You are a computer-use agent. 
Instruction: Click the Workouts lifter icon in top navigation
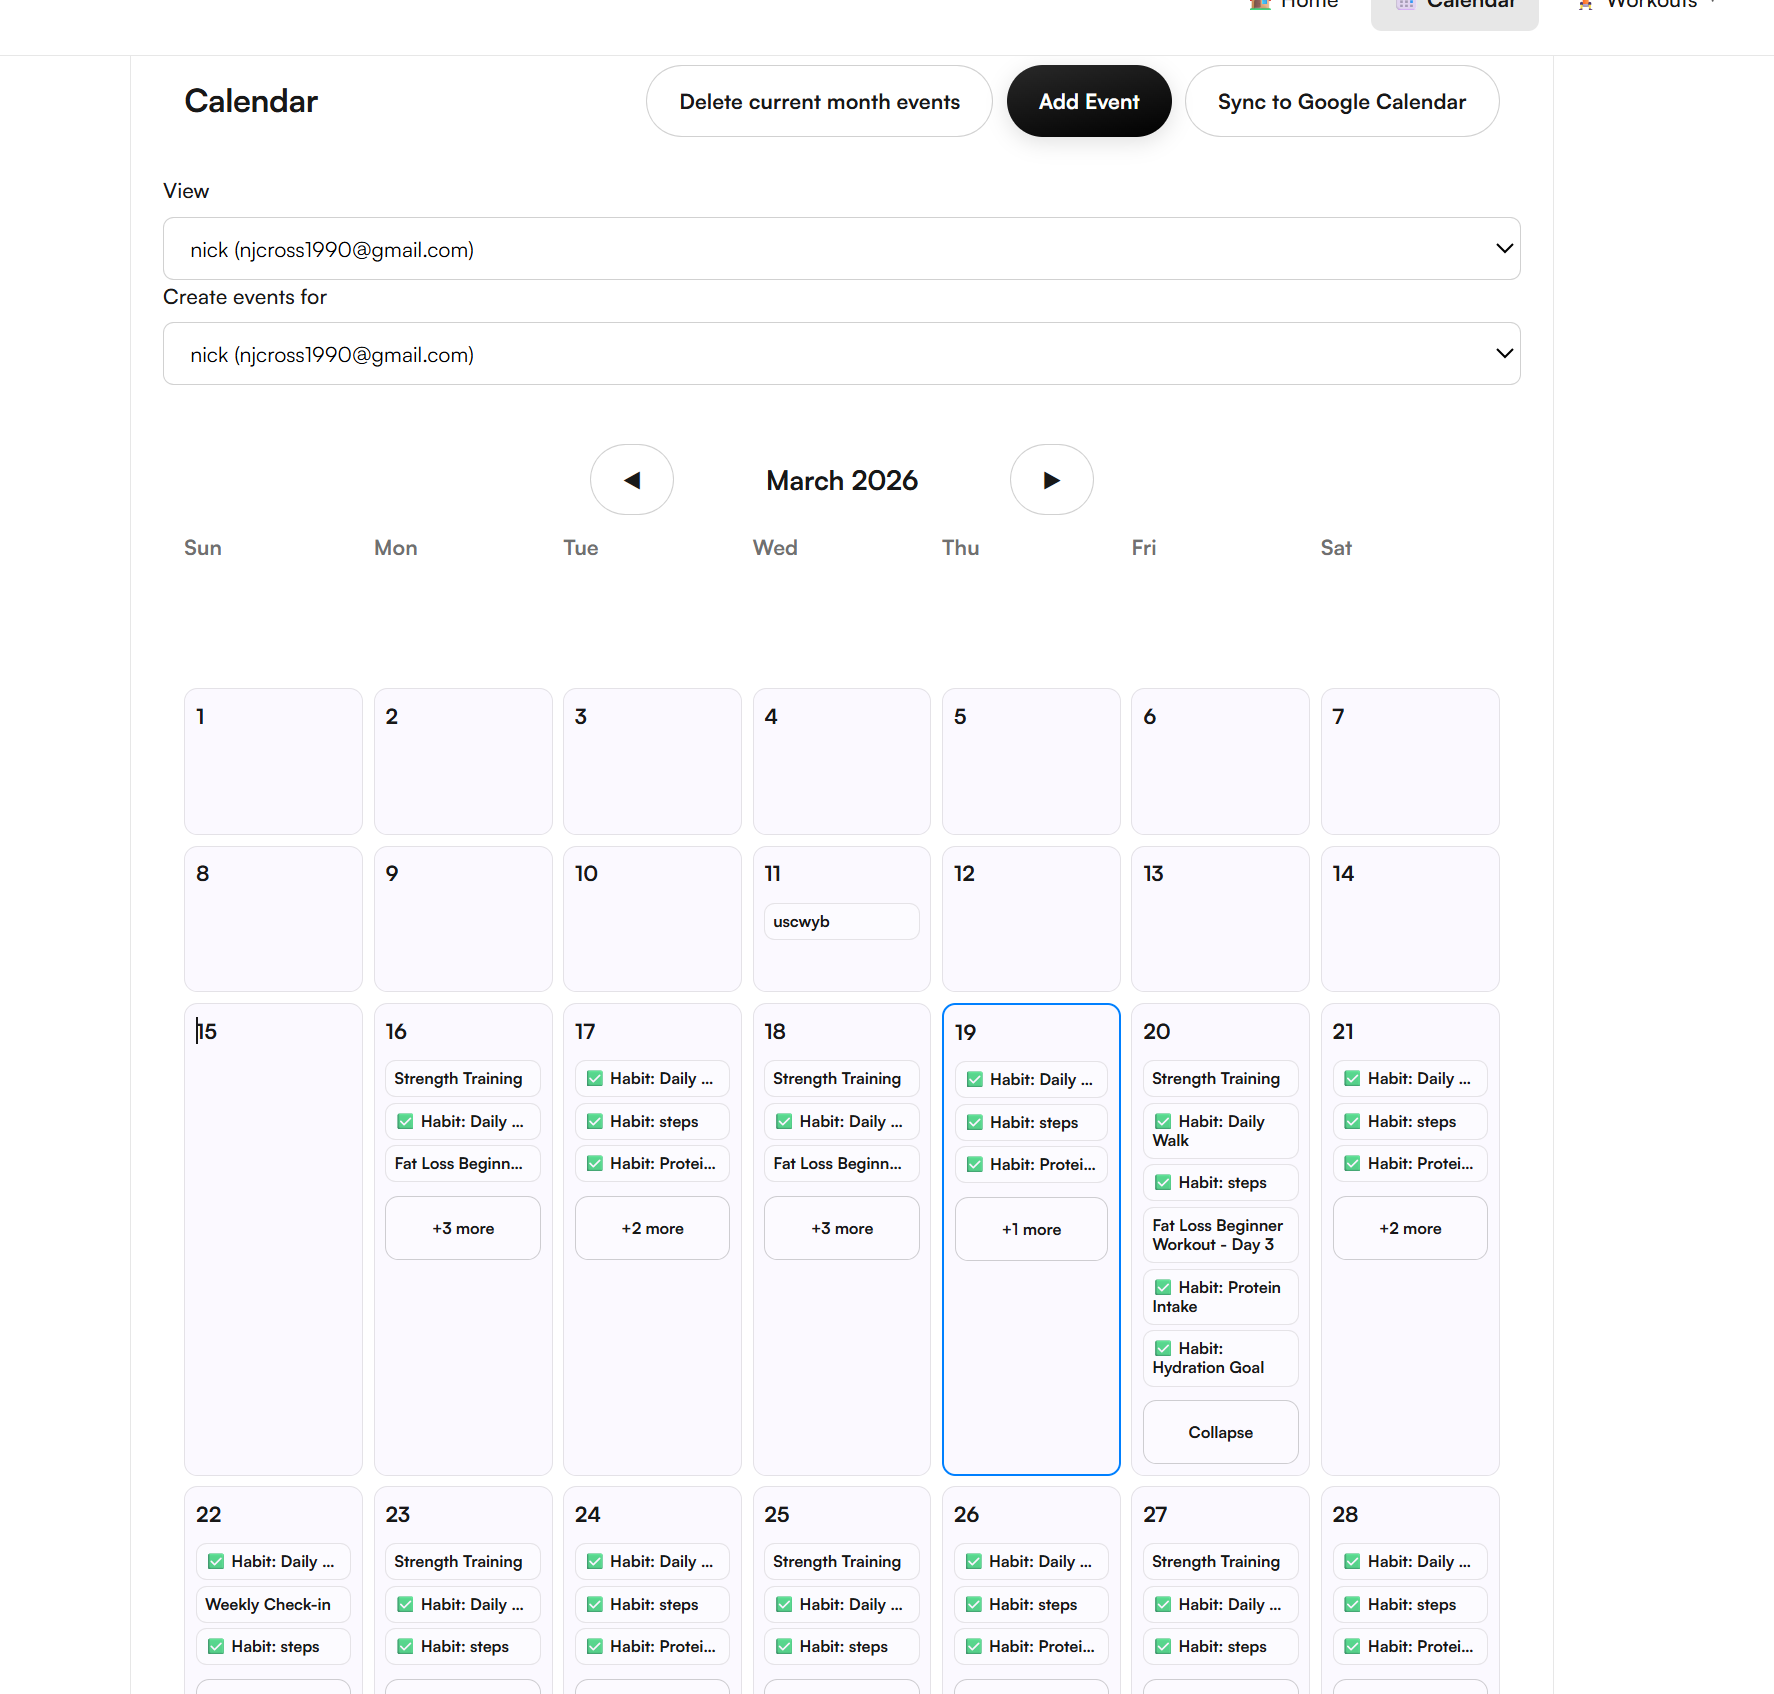coord(1585,5)
